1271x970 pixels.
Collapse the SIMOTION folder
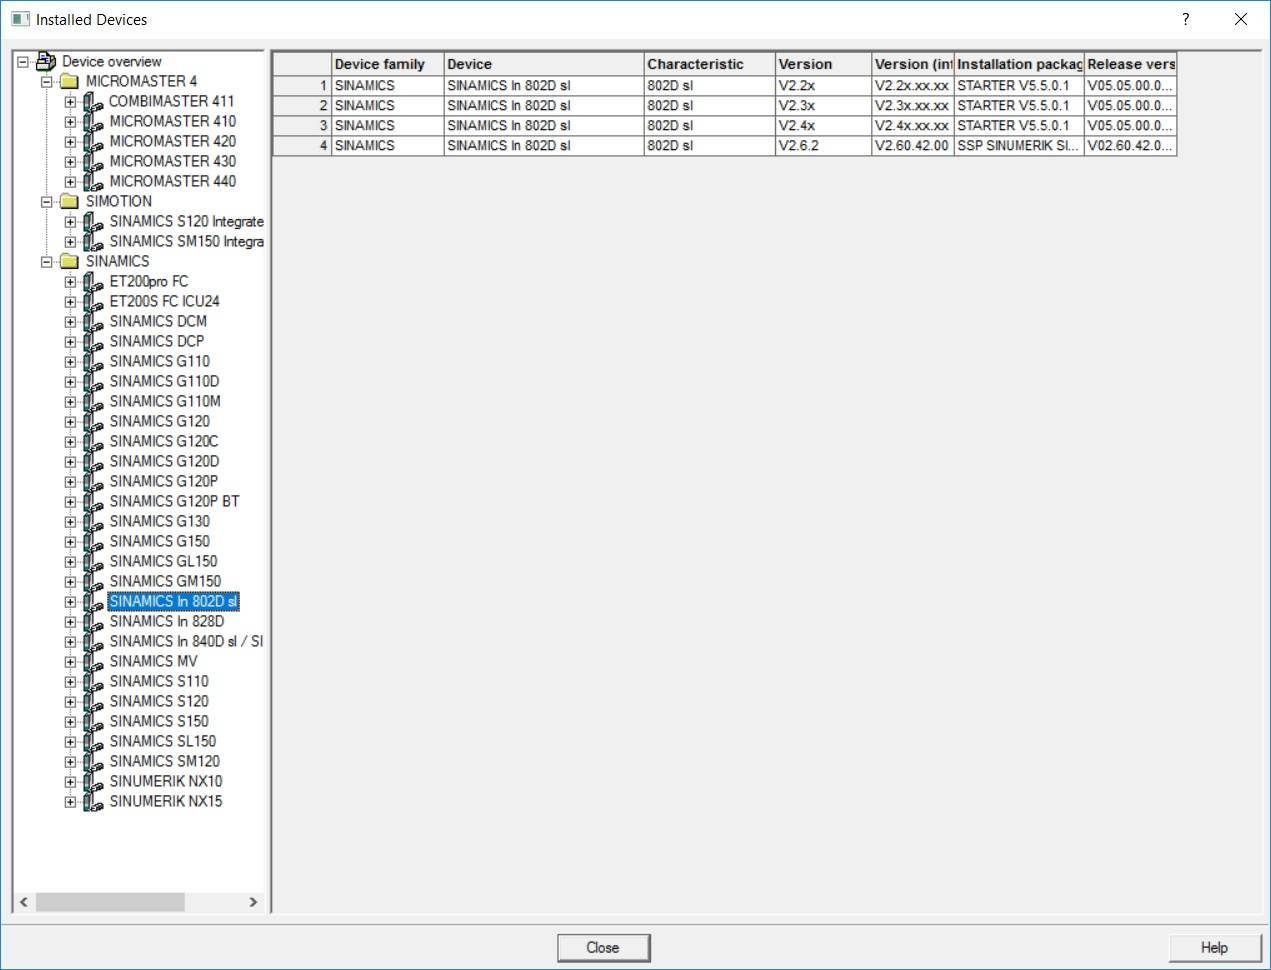point(46,202)
